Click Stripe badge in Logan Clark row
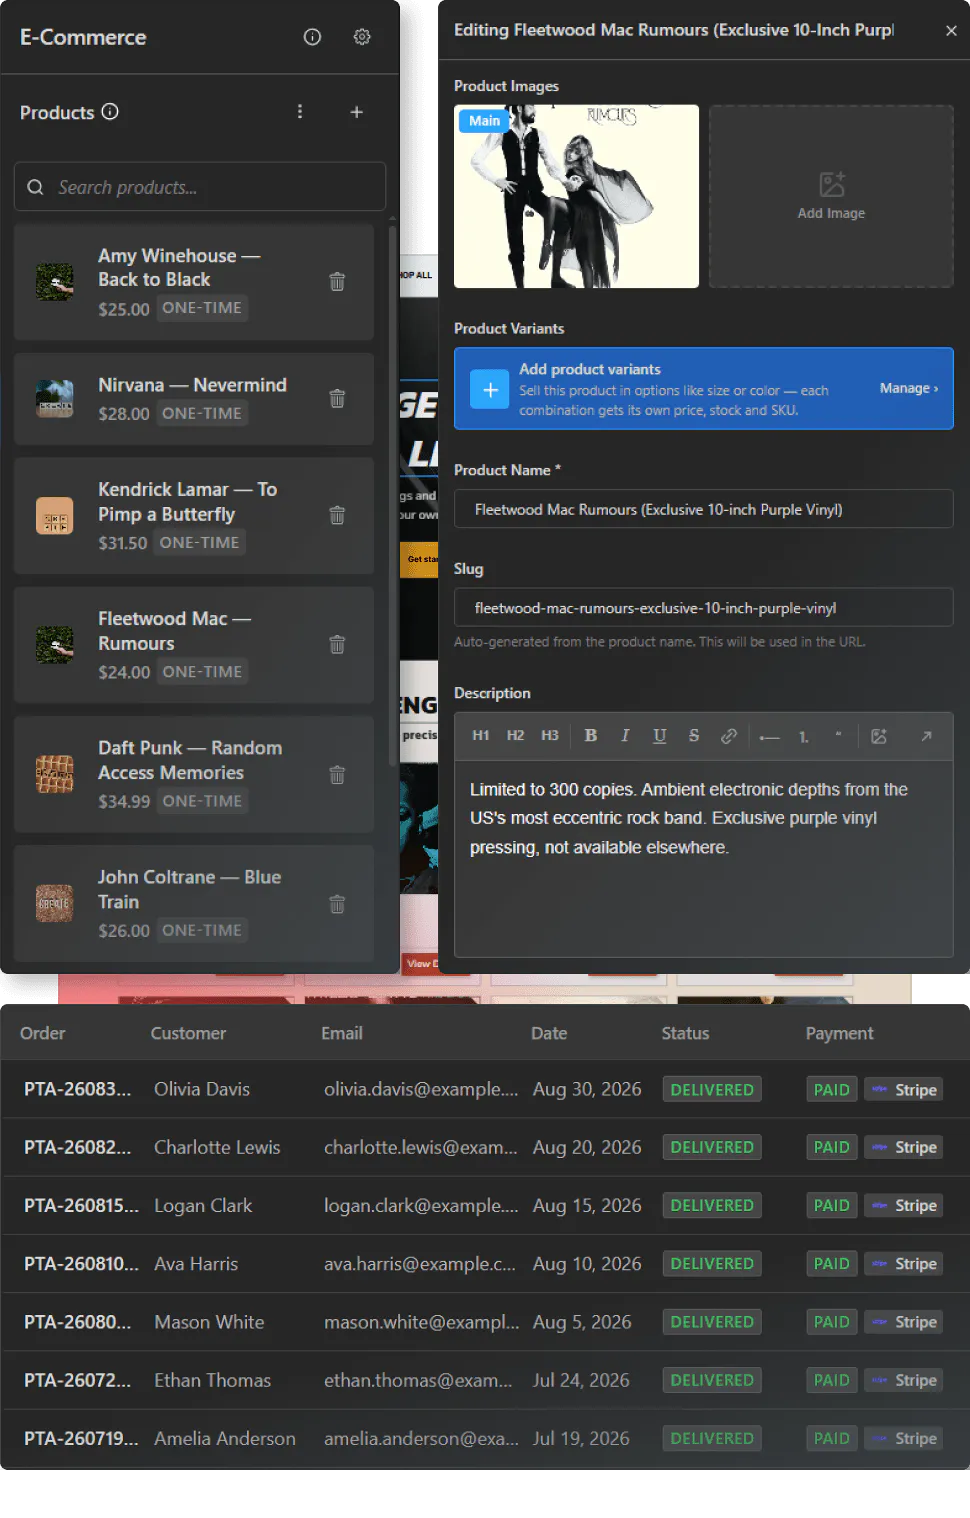The width and height of the screenshot is (970, 1518). tap(904, 1205)
